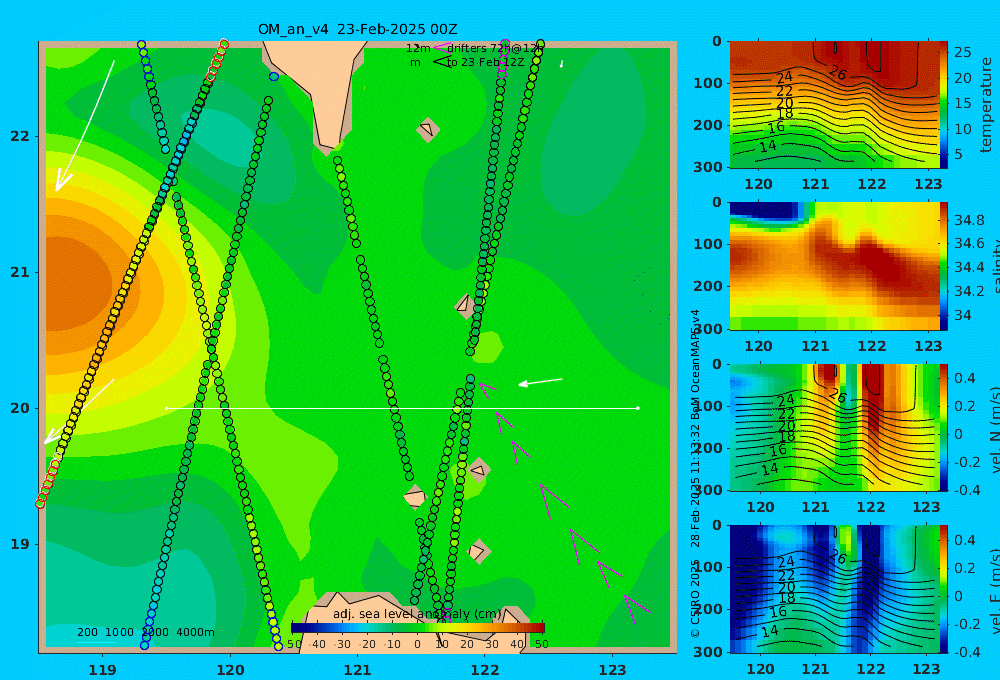The height and width of the screenshot is (680, 1000).
Task: Click the vel. N colorbar scale
Action: (944, 427)
